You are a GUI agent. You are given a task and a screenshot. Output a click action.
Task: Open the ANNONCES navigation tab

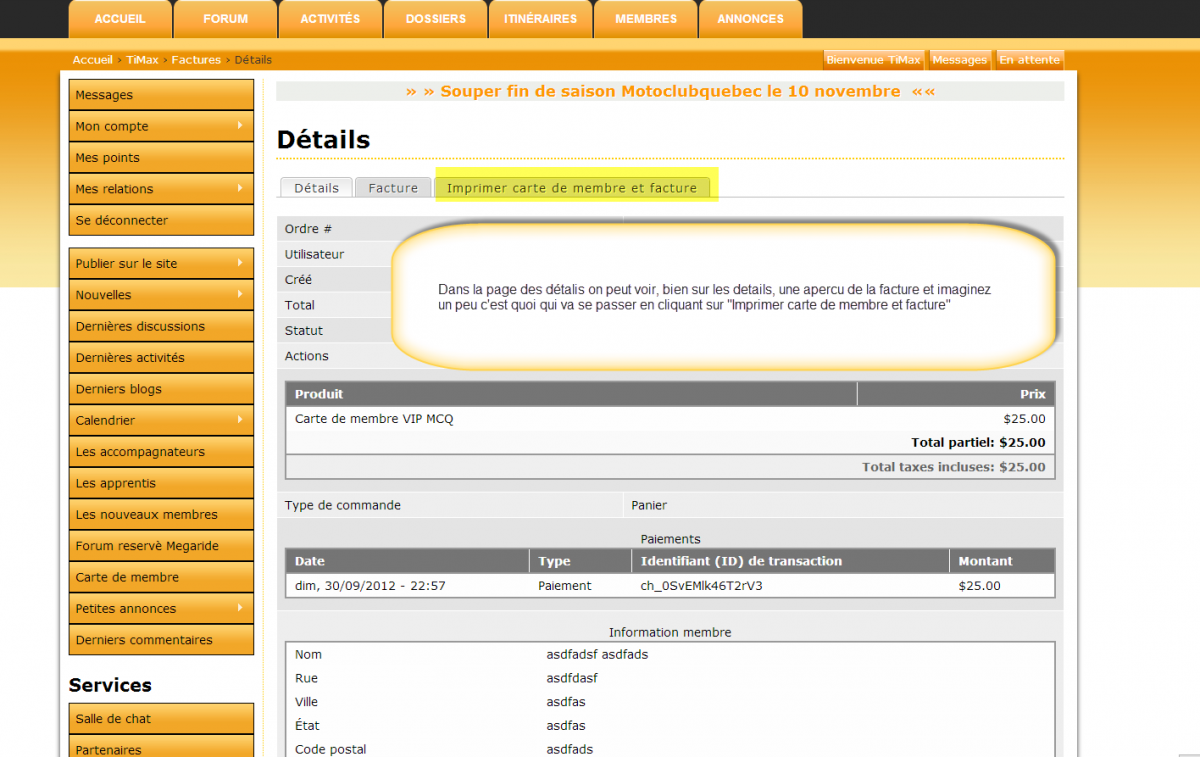tap(751, 19)
